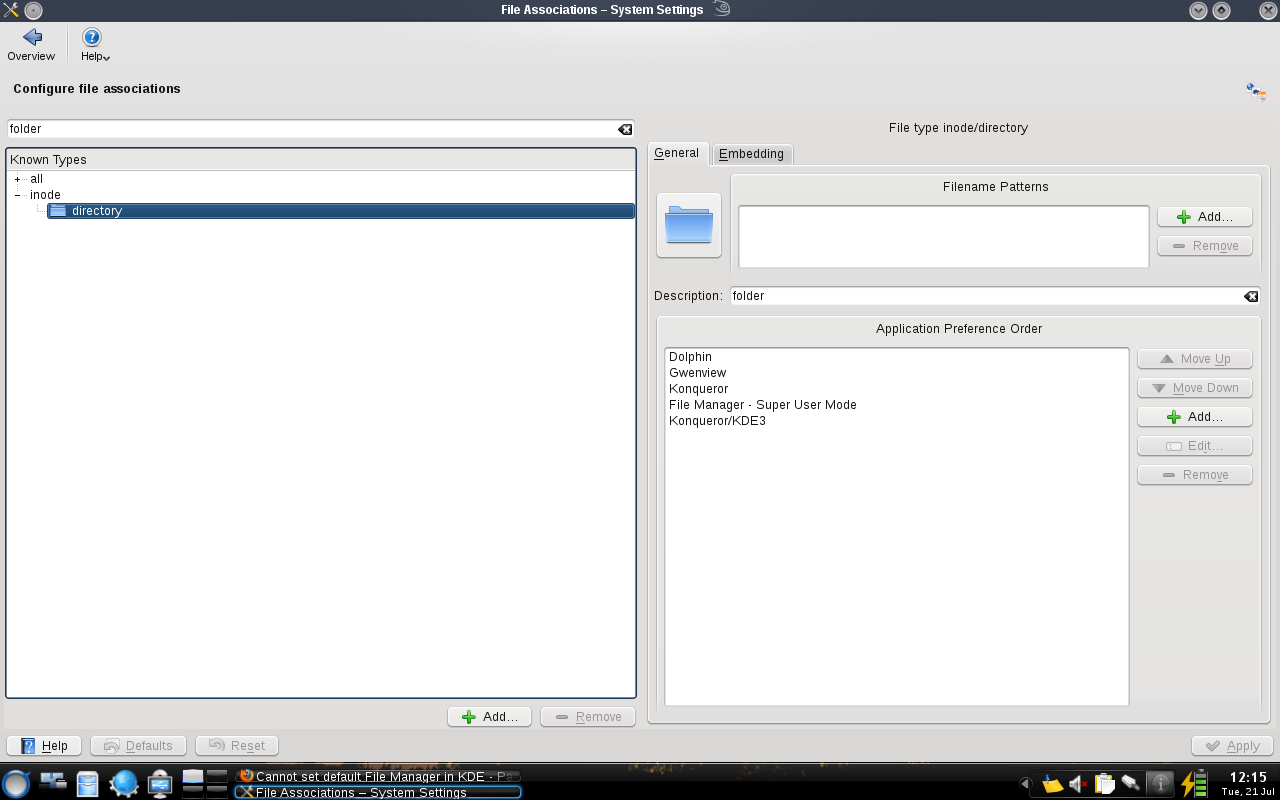
Task: Click the show desktop taskbar icon
Action: click(x=53, y=783)
